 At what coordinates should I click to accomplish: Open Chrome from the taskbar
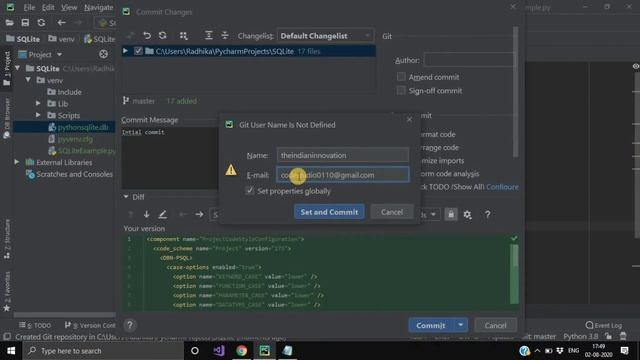[241, 351]
